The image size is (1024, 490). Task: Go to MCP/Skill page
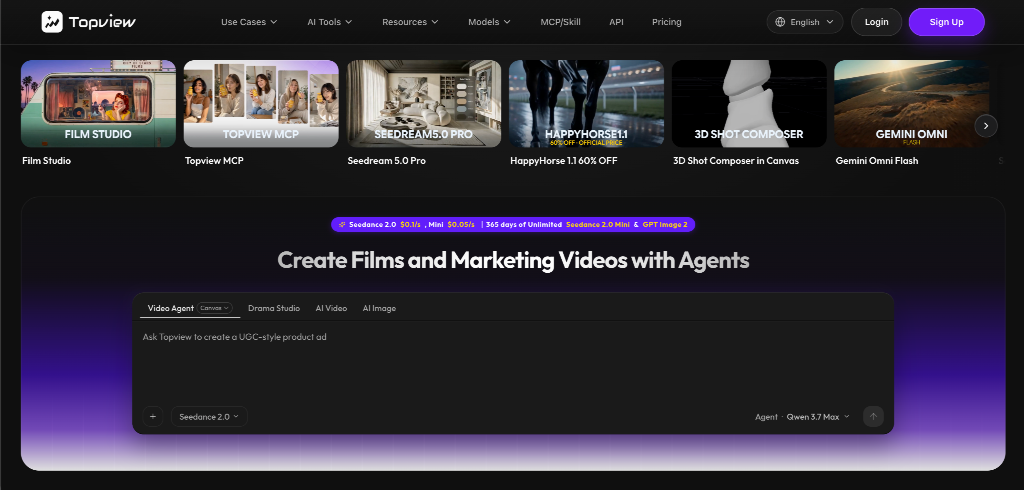pyautogui.click(x=560, y=22)
